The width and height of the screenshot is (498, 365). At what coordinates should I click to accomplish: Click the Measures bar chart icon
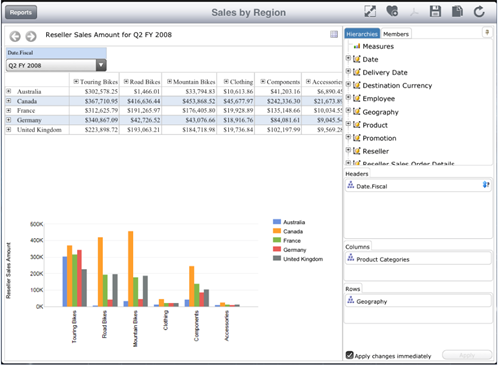click(357, 46)
